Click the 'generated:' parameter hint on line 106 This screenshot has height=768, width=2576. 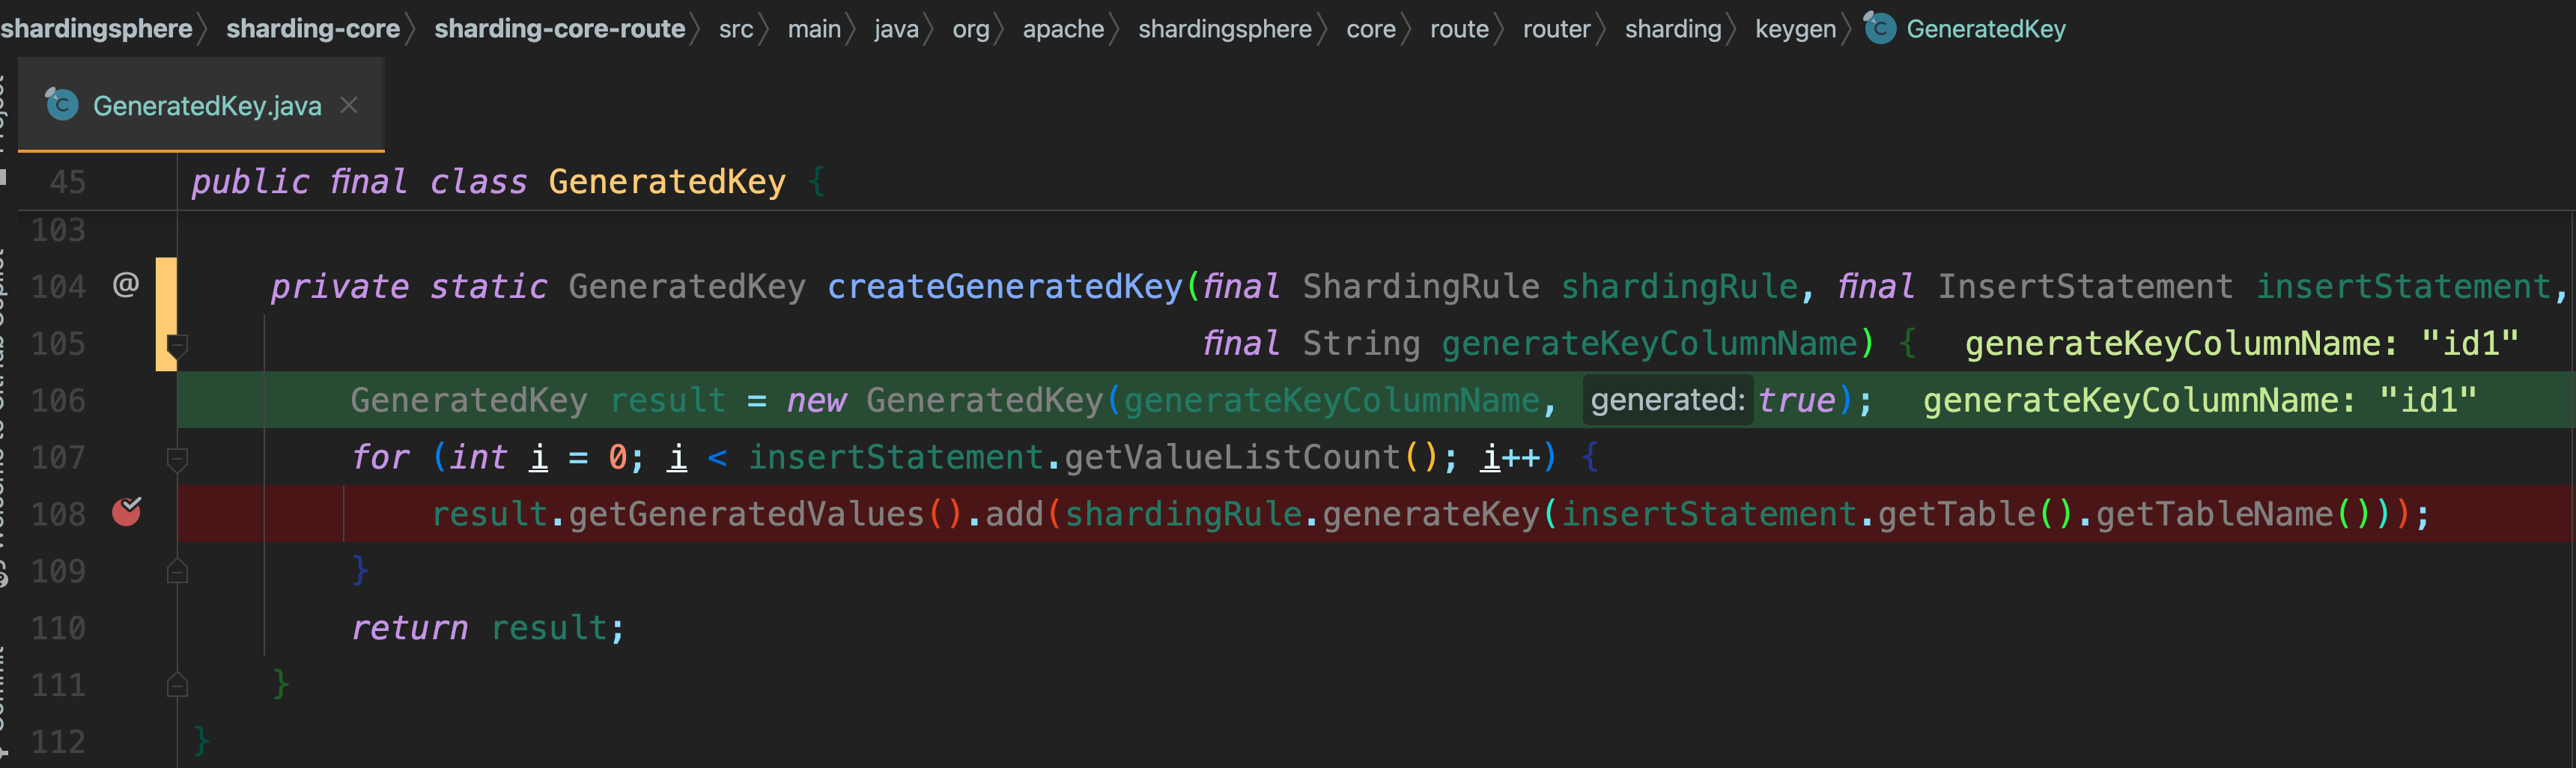(x=1667, y=400)
